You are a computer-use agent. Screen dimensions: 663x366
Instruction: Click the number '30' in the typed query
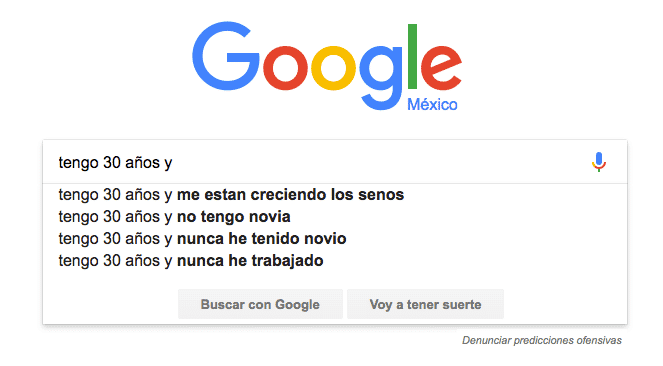click(x=112, y=162)
